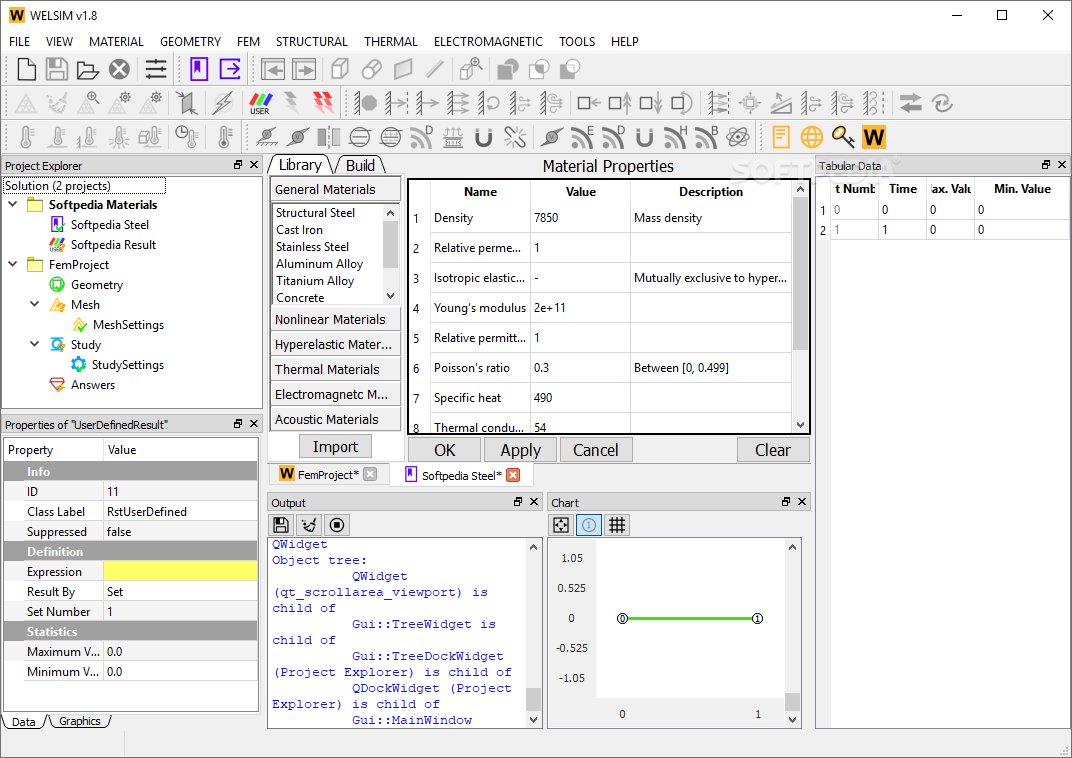Click the orange notes document icon
The height and width of the screenshot is (758, 1072).
(x=781, y=137)
